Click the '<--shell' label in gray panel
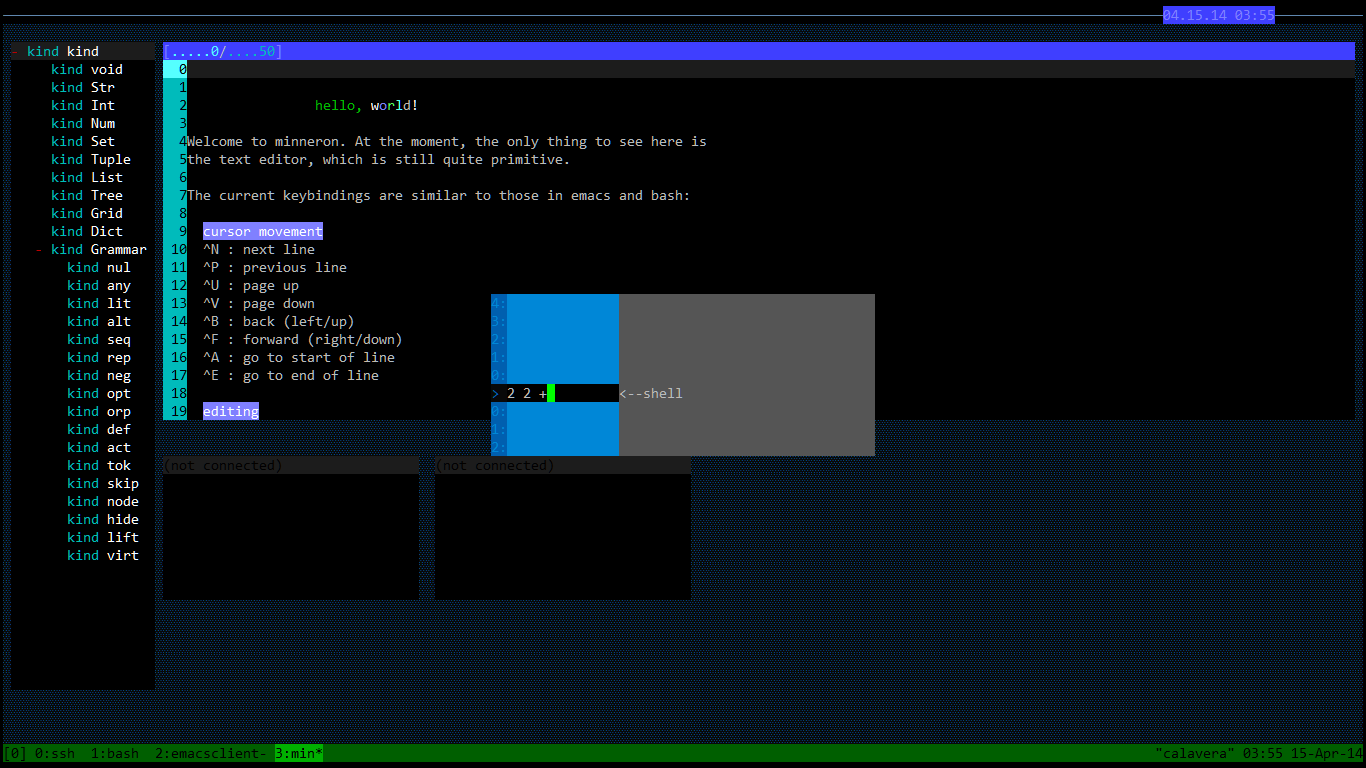The width and height of the screenshot is (1366, 768). [651, 394]
